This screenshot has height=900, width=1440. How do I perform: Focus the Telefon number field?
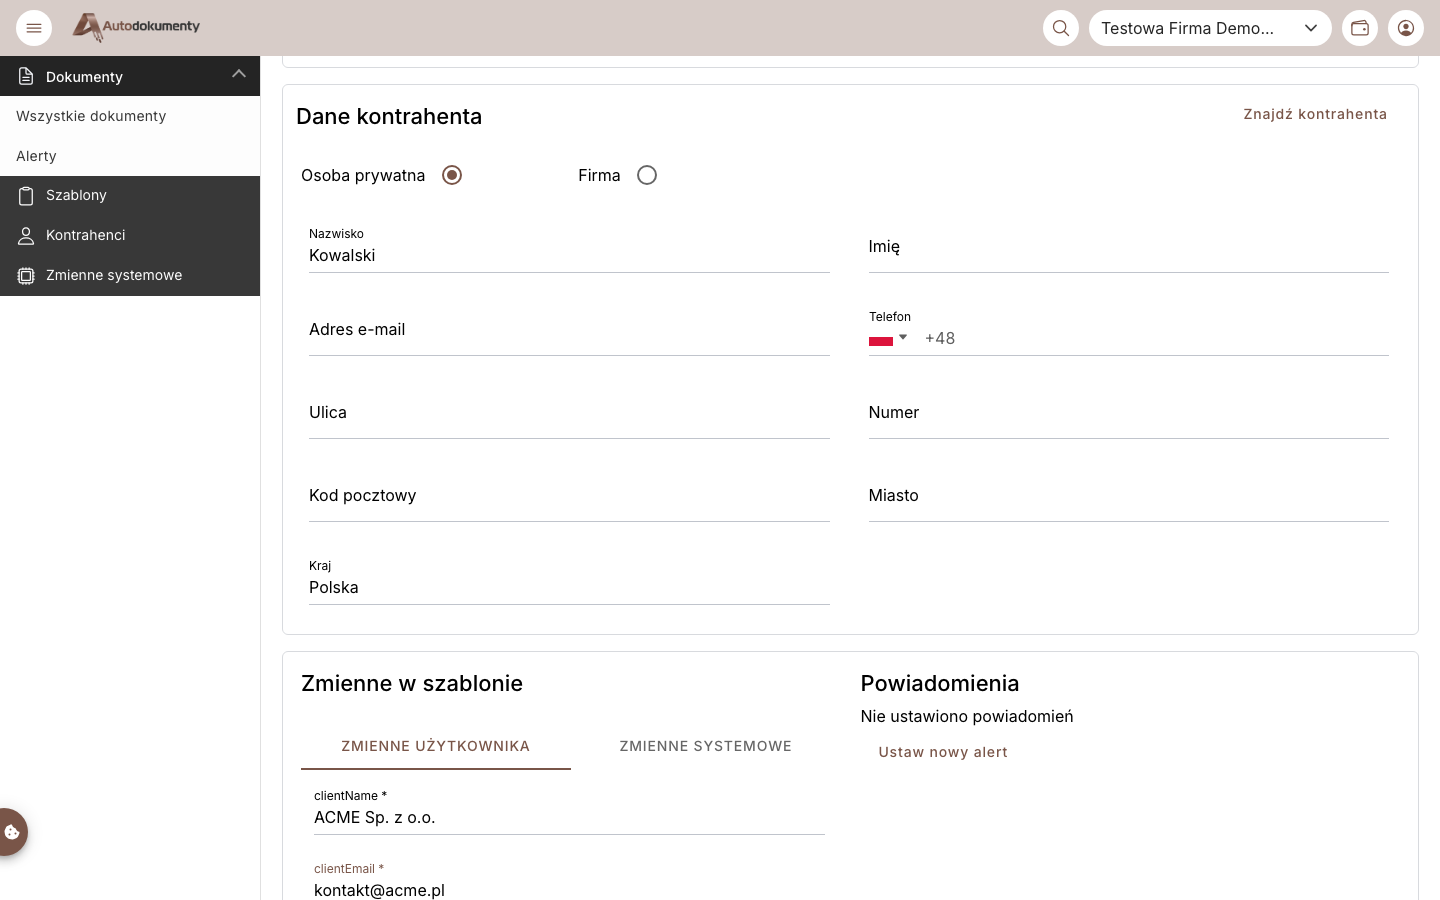point(1155,338)
